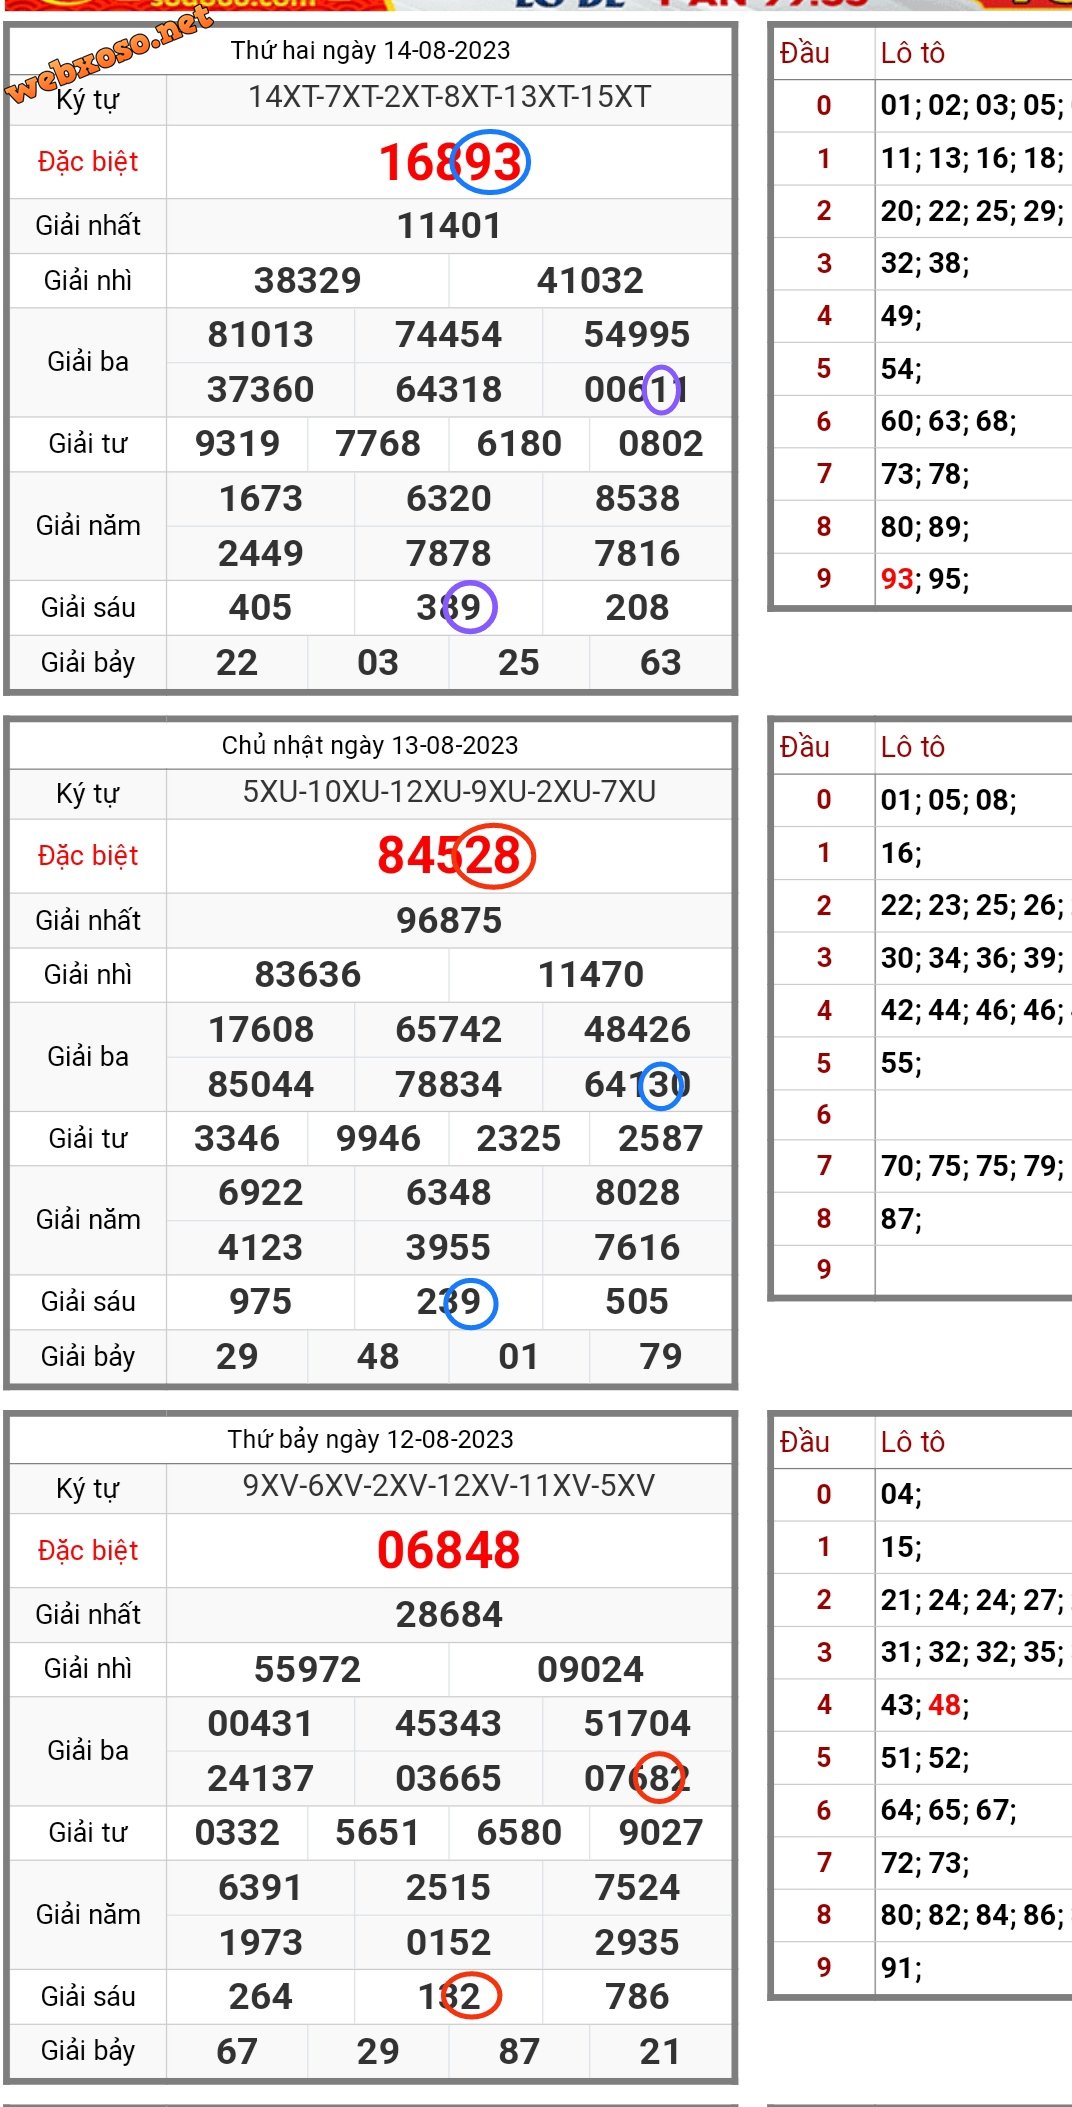
Task: Click the special prize number 84528
Action: tap(450, 856)
